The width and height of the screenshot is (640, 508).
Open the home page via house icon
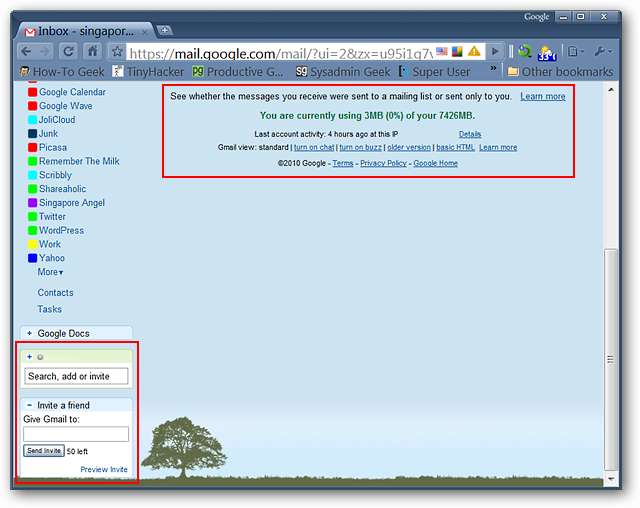coord(93,51)
